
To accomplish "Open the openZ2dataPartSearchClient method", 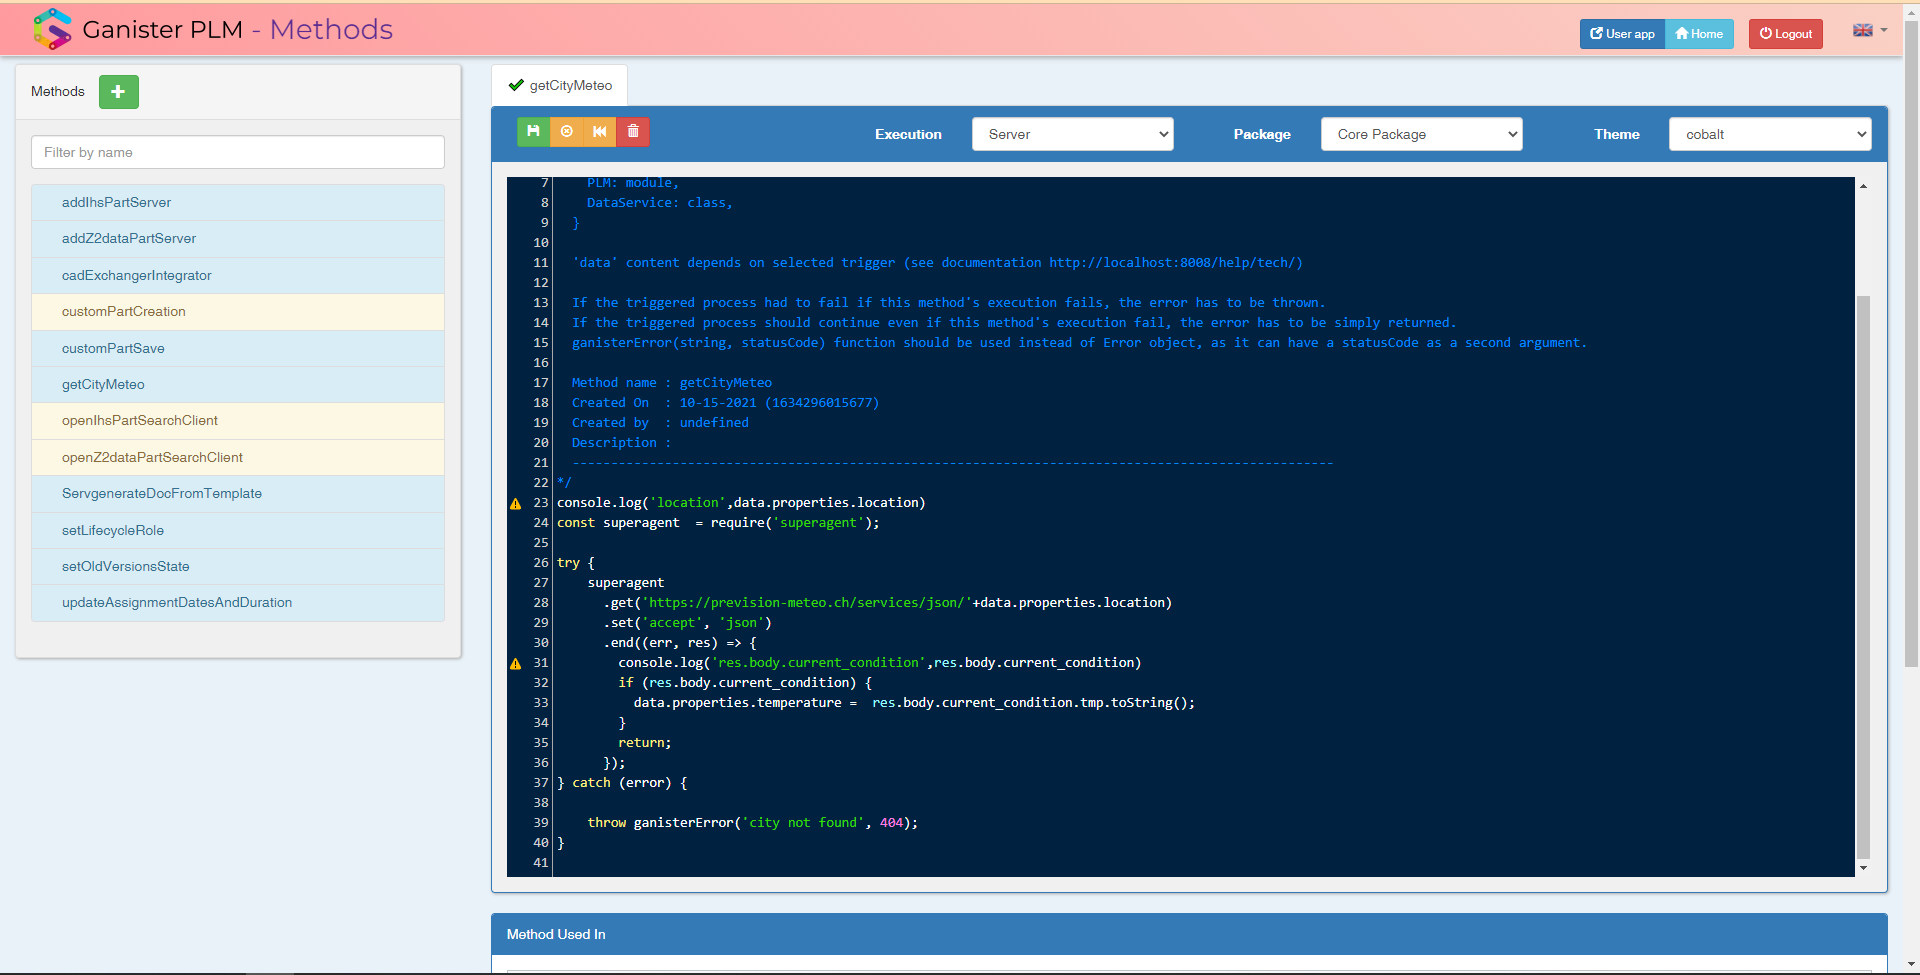I will coord(238,457).
